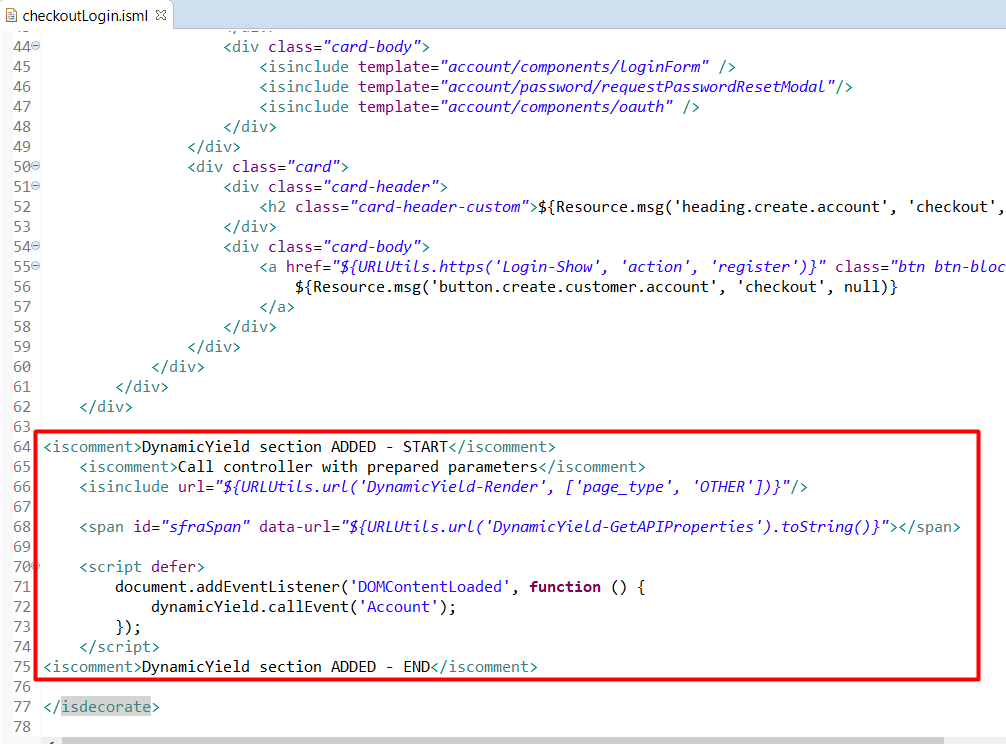Click the closing div tag on line 62

(106, 407)
